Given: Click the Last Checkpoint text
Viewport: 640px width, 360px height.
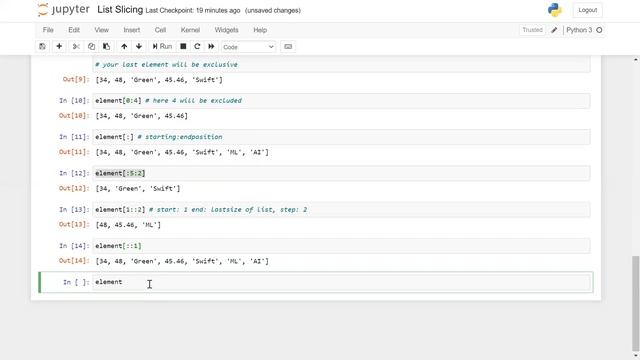Looking at the screenshot, I should [x=193, y=11].
